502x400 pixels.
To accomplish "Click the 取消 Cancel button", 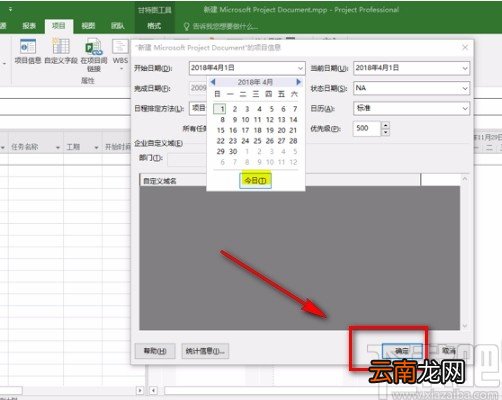I will coord(448,351).
